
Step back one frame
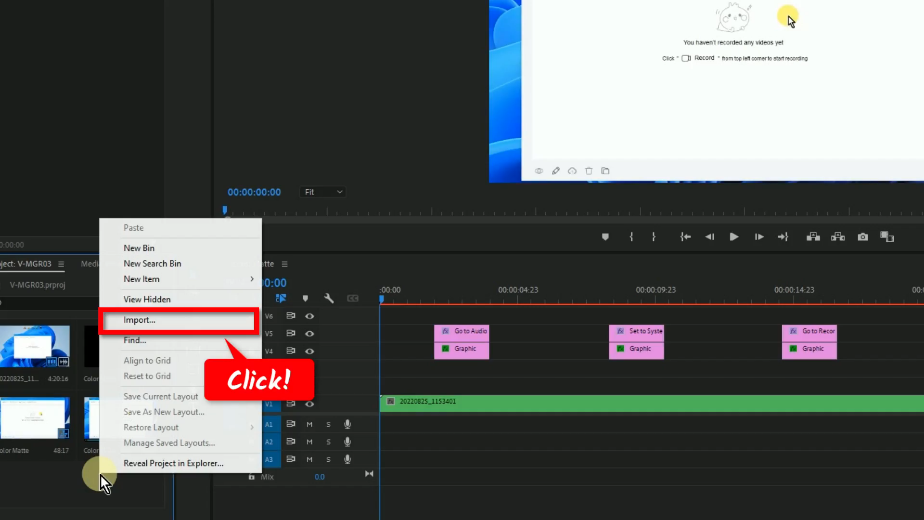tap(710, 237)
